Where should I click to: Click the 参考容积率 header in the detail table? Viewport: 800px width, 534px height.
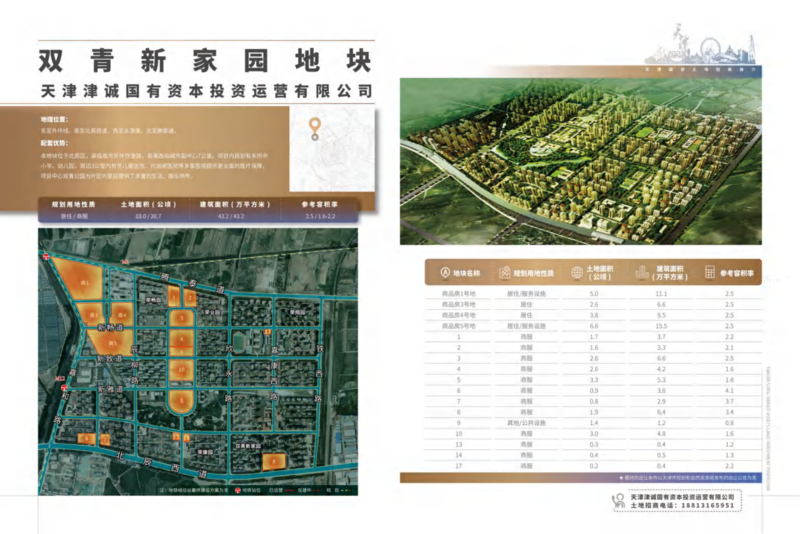(737, 273)
